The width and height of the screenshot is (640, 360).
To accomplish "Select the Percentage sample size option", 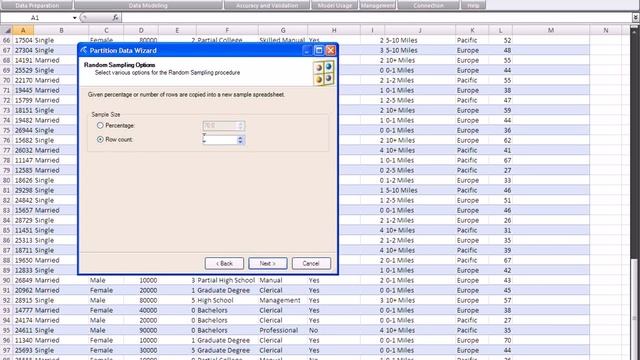I will [x=100, y=126].
